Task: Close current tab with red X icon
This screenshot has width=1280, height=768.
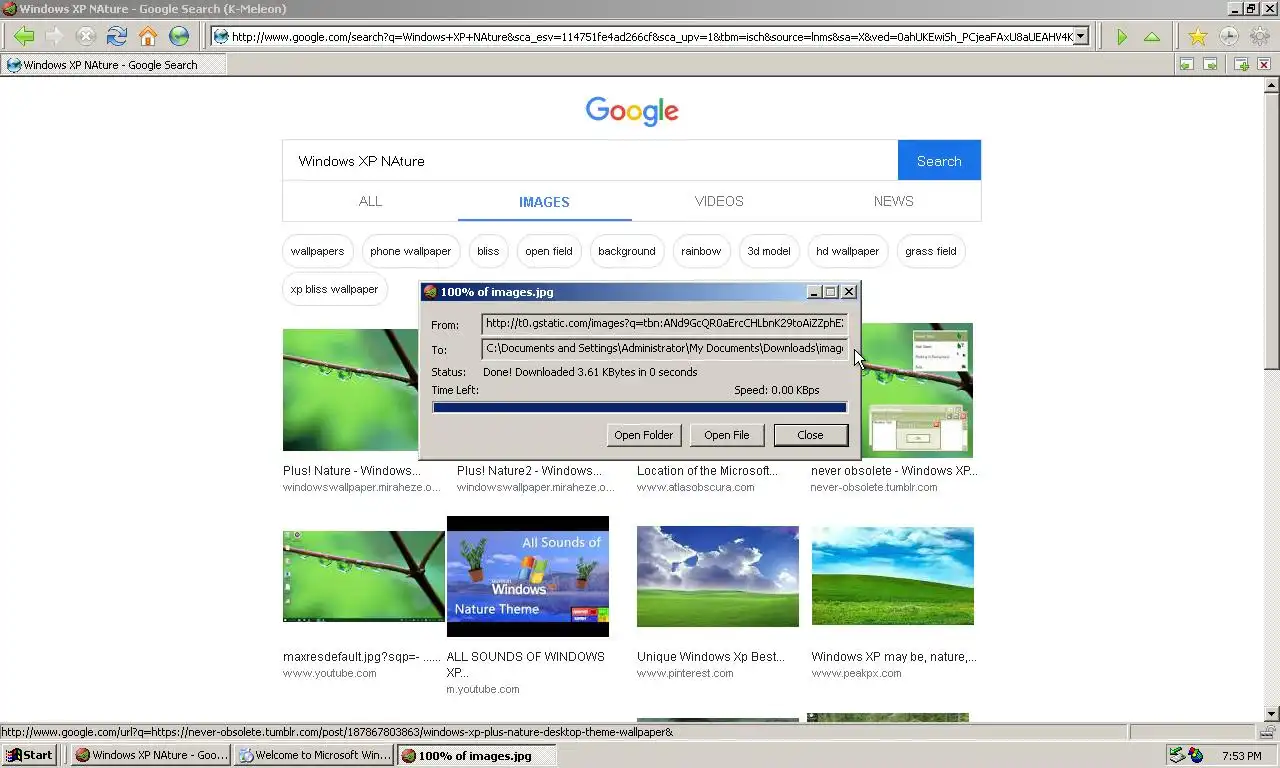Action: (1264, 64)
